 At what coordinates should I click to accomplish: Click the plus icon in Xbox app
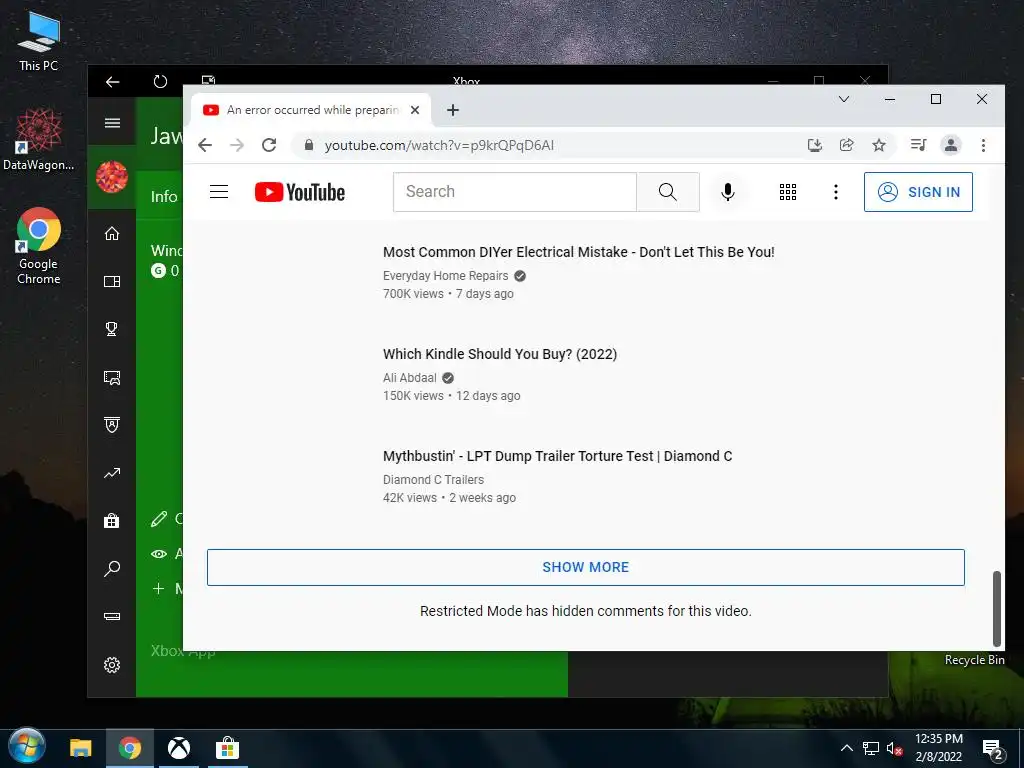point(158,588)
